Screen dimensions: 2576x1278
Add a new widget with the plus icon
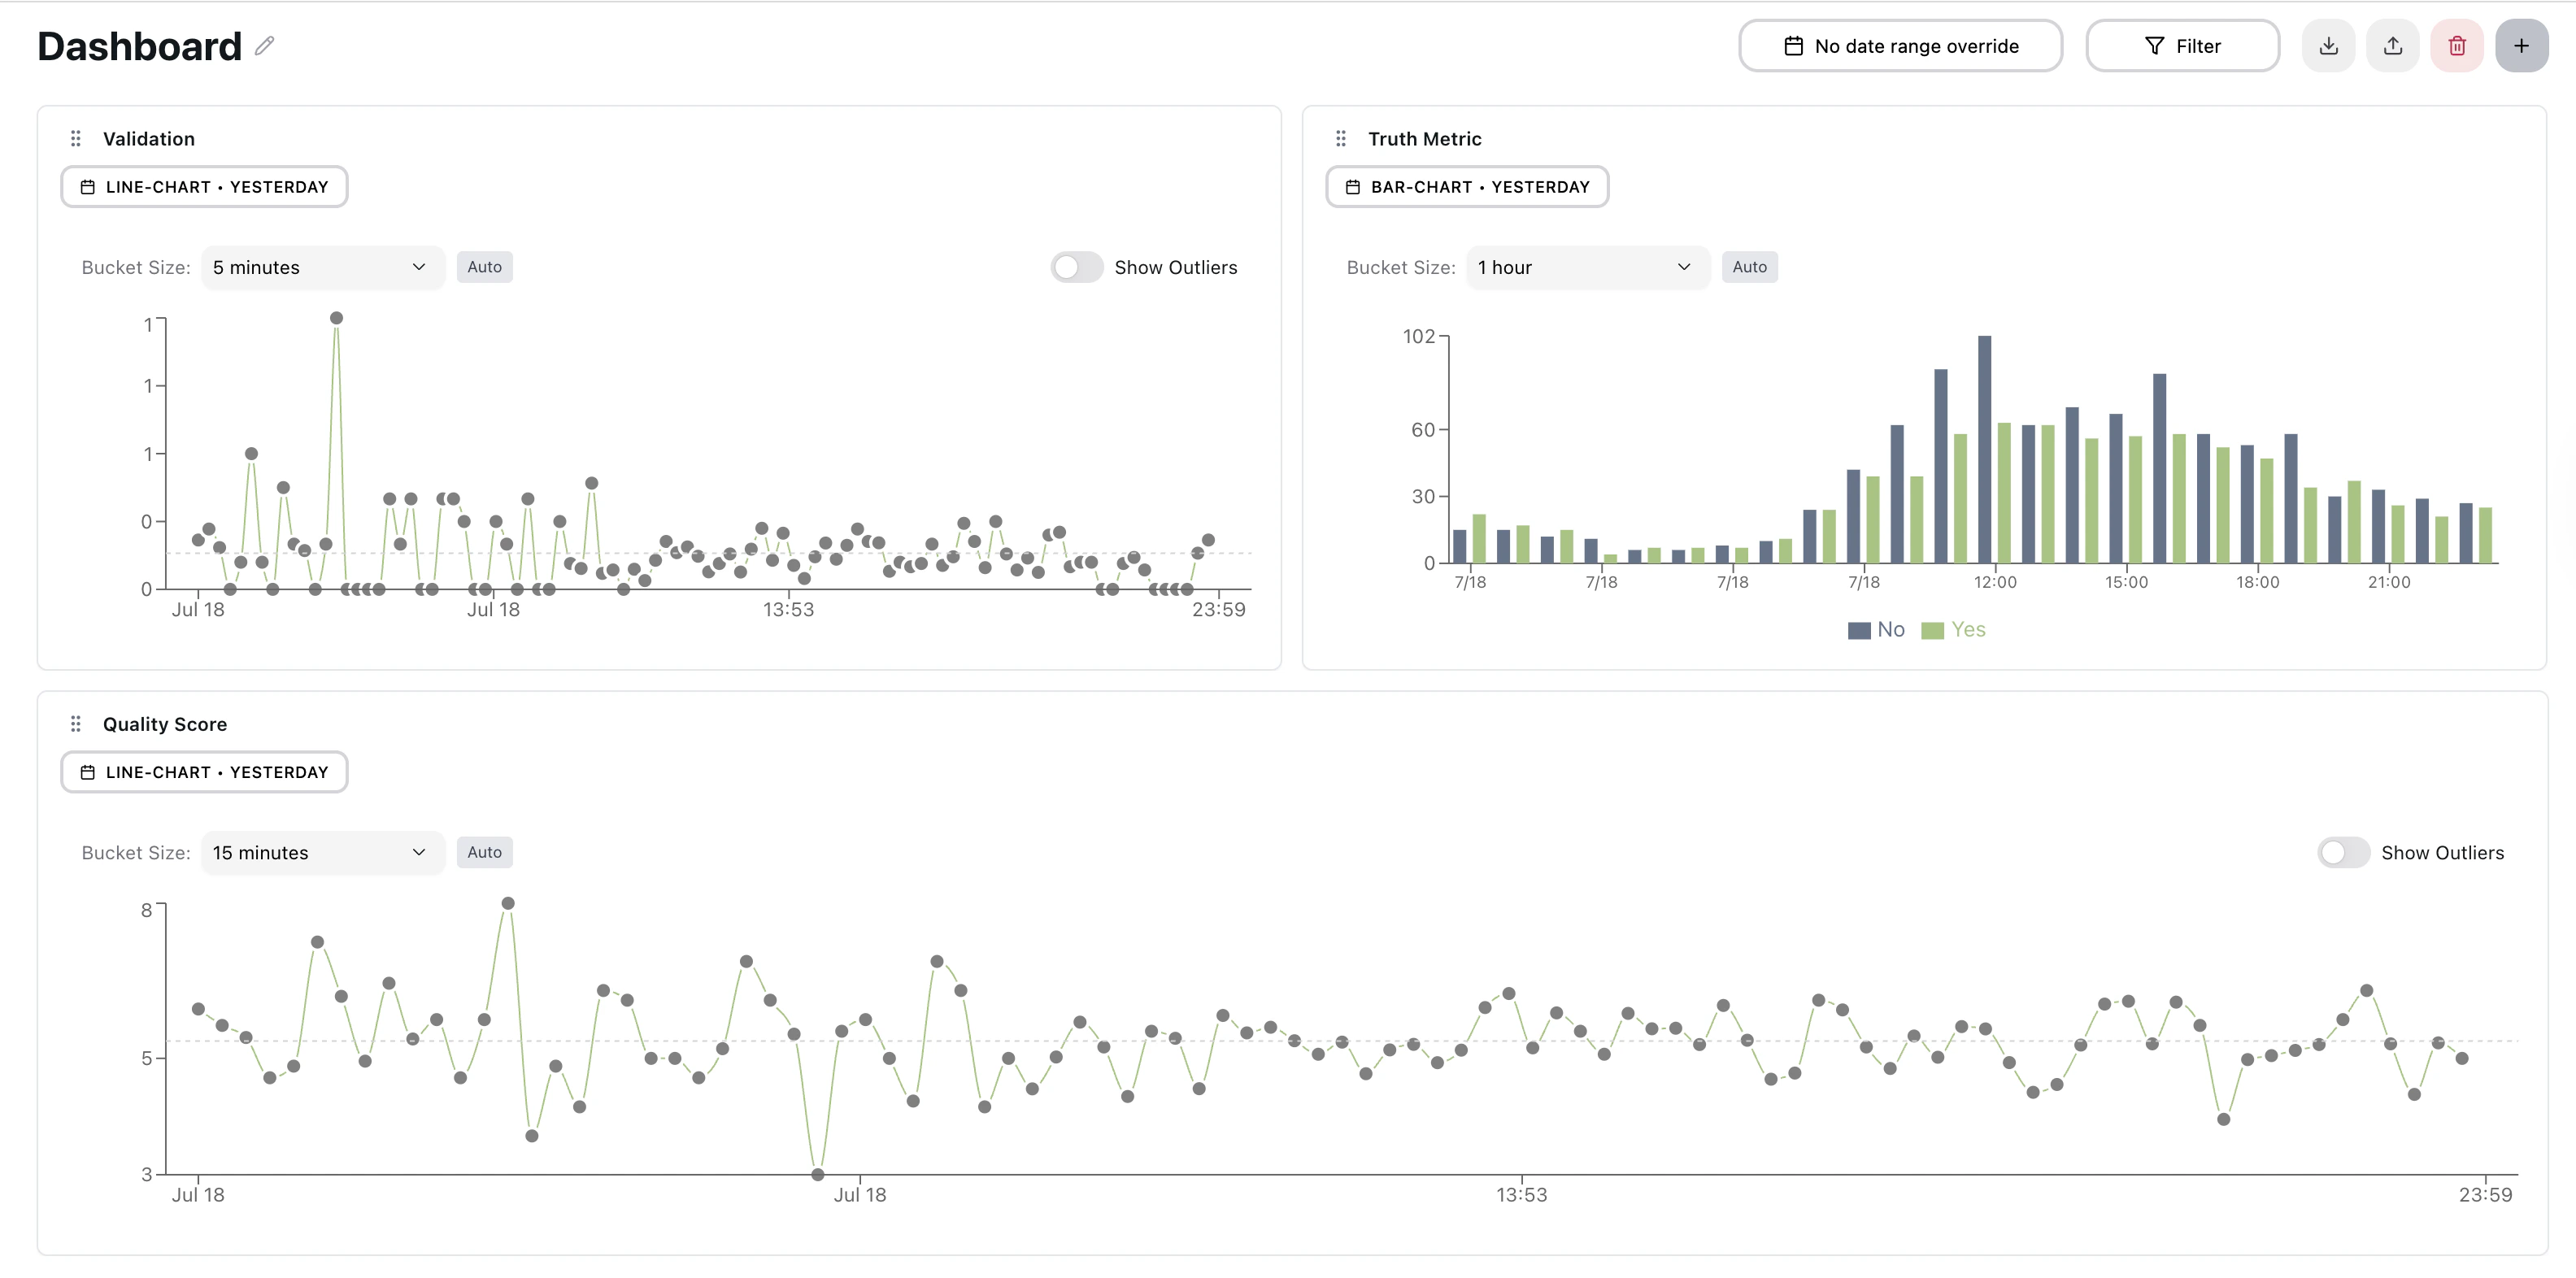(2522, 45)
